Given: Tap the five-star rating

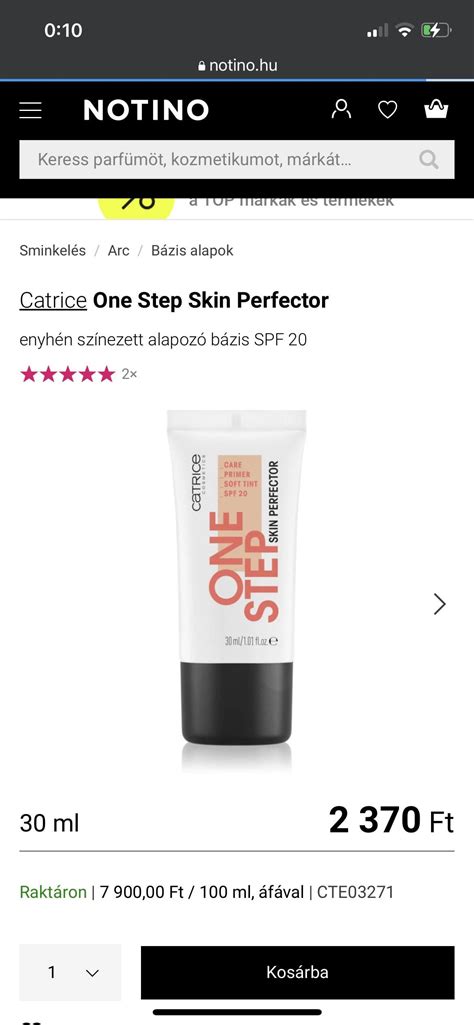Looking at the screenshot, I should pos(67,375).
